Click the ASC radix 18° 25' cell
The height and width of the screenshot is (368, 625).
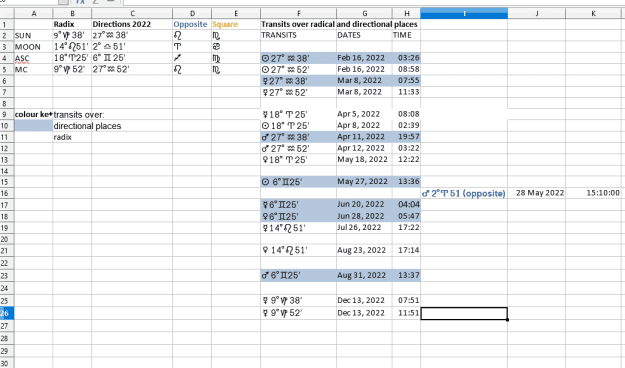coord(72,58)
